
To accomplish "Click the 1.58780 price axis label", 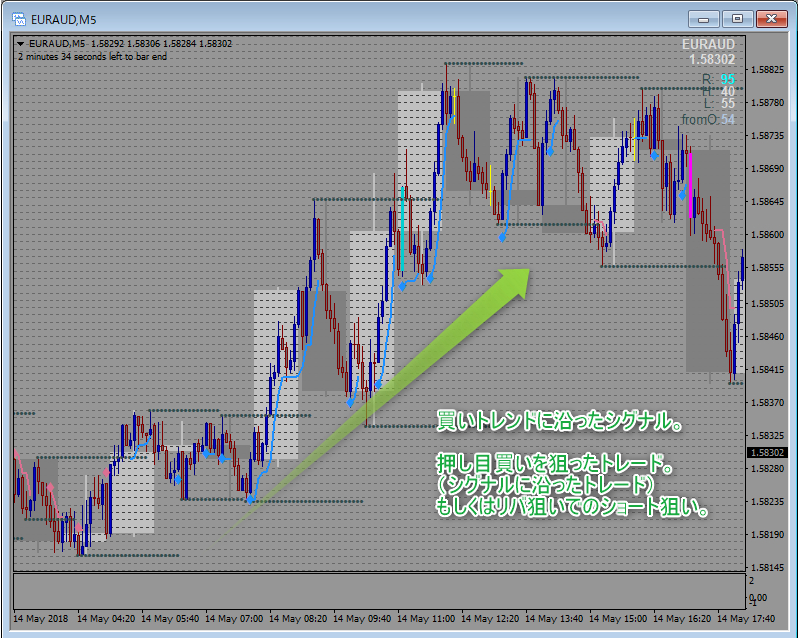I will [x=767, y=103].
